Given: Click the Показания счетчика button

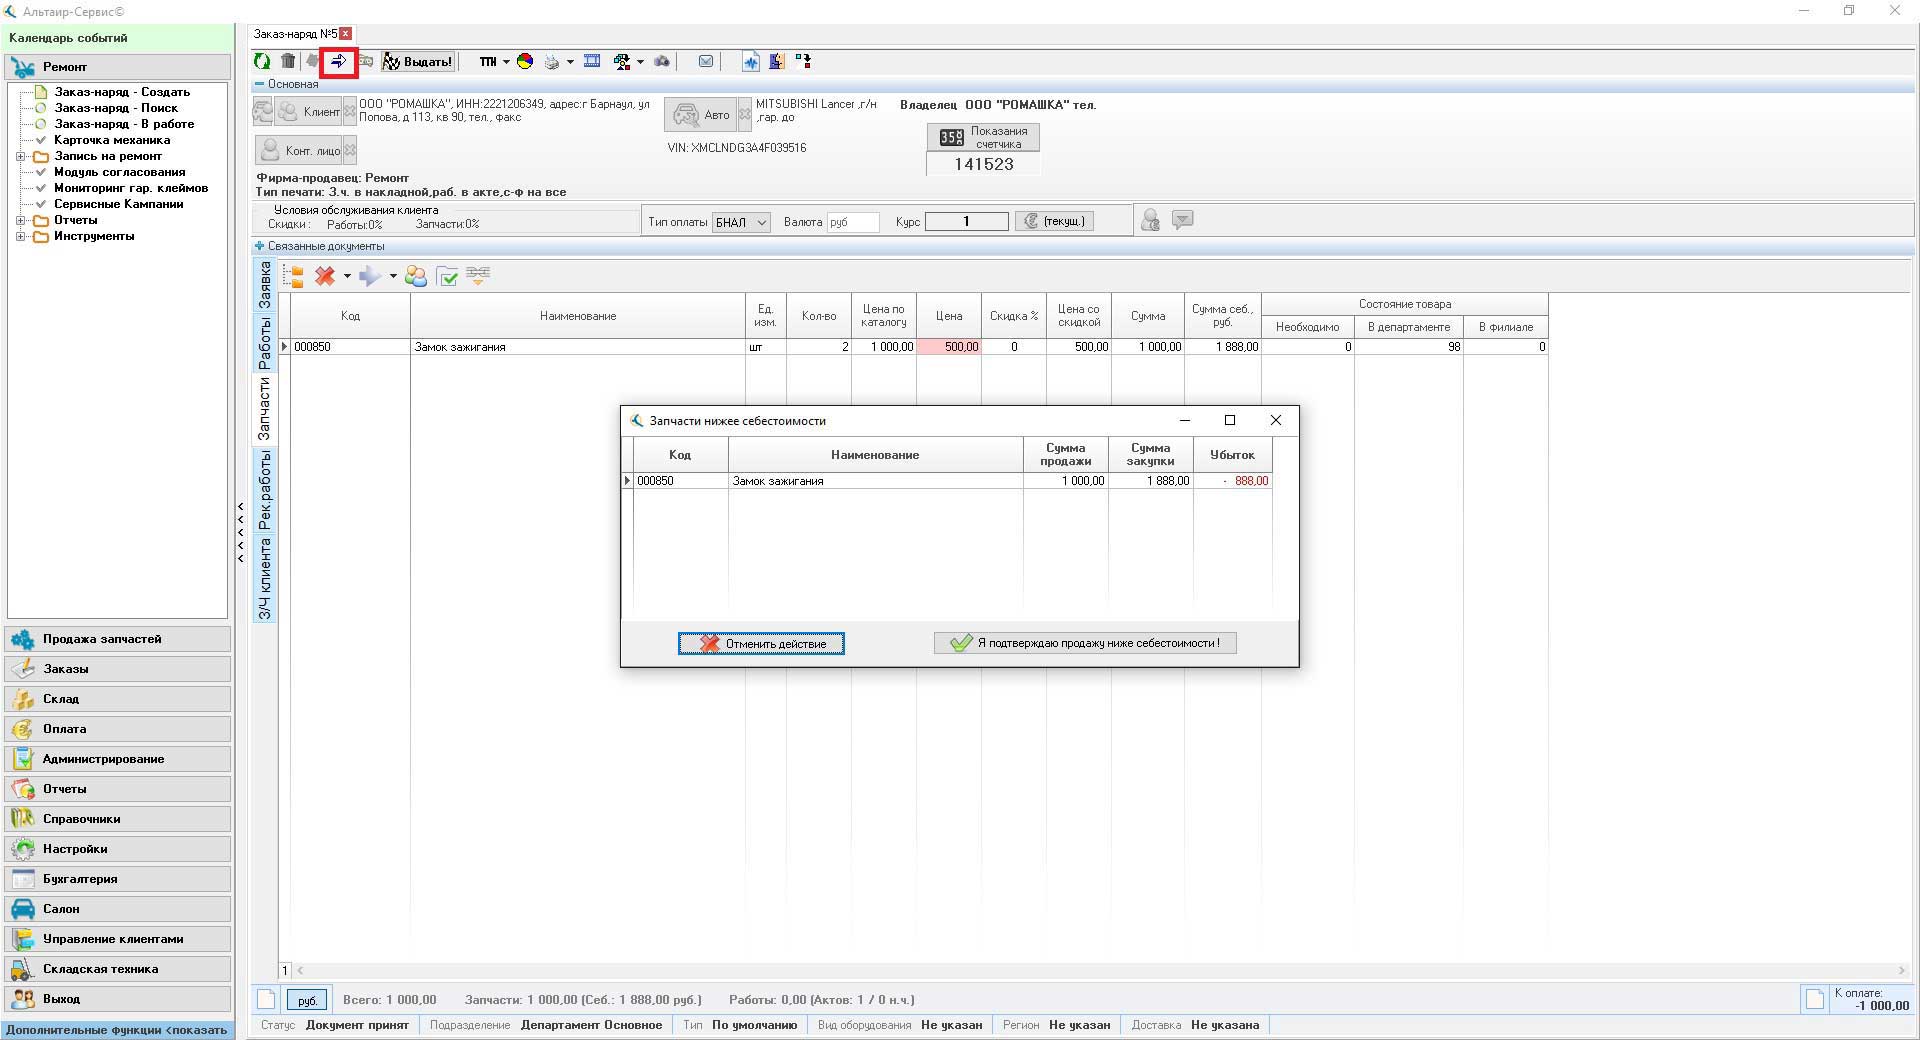Looking at the screenshot, I should tap(983, 137).
